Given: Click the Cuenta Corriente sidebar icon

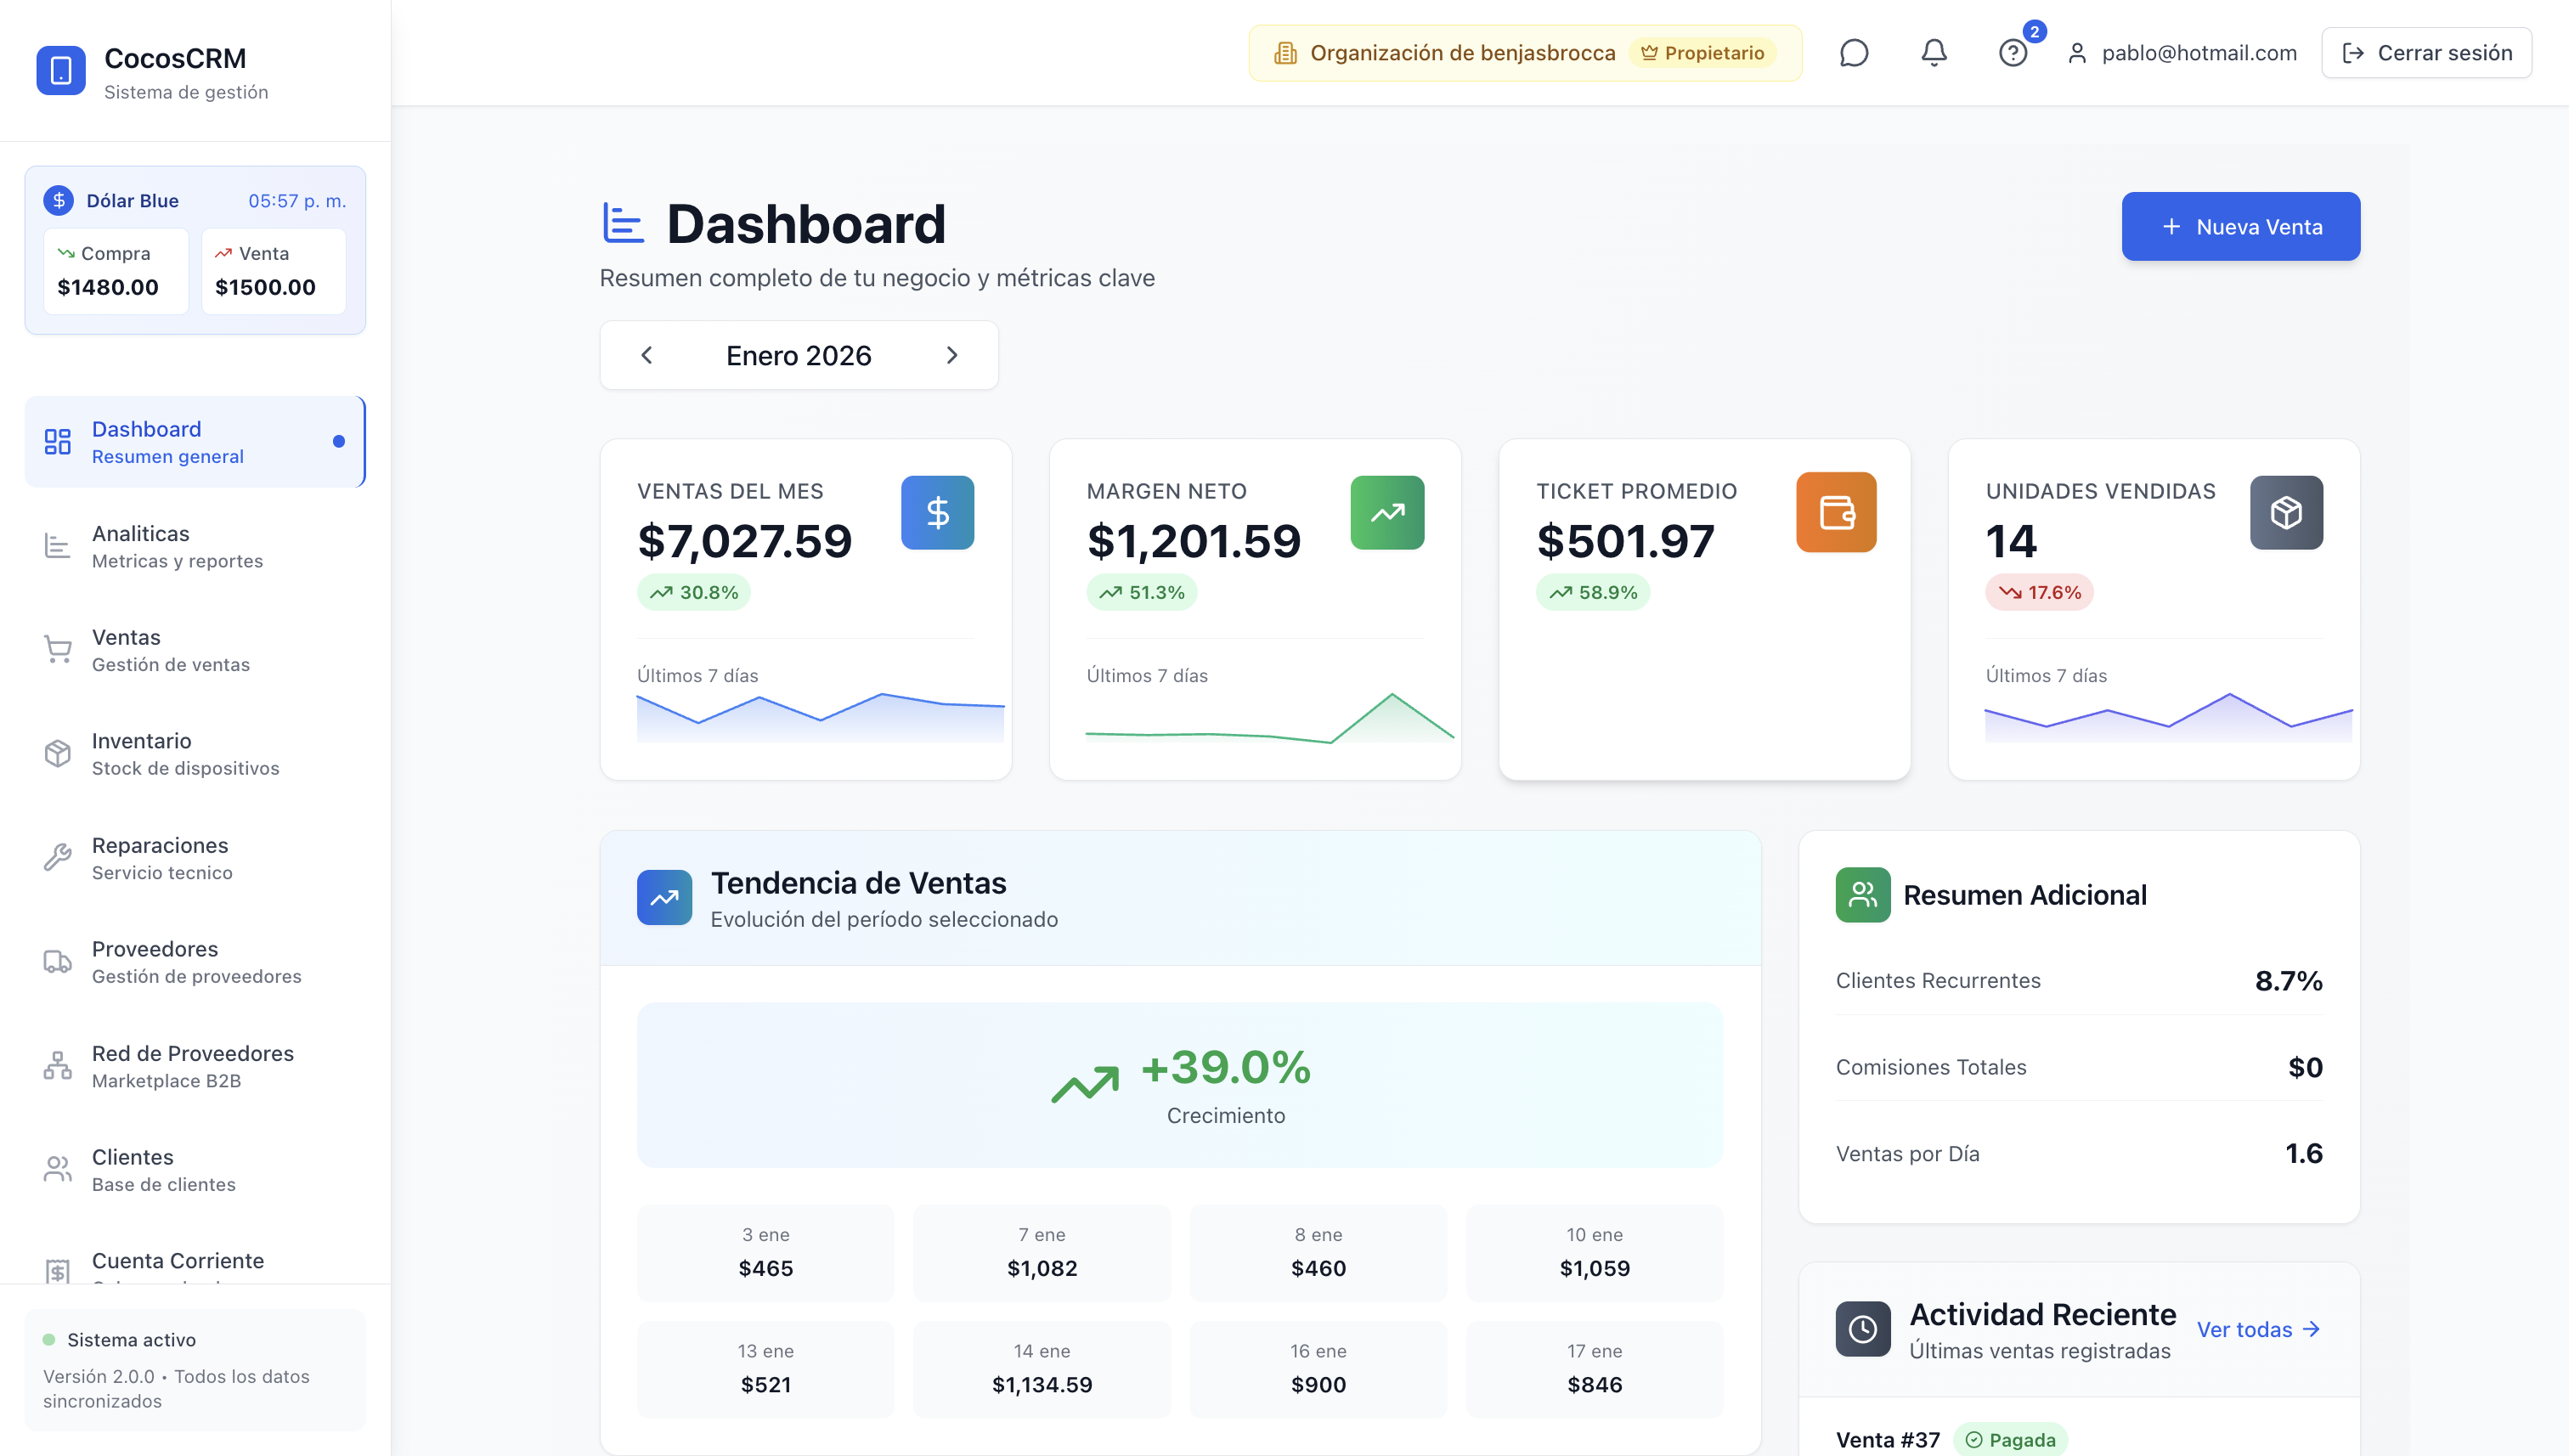Looking at the screenshot, I should pyautogui.click(x=57, y=1270).
